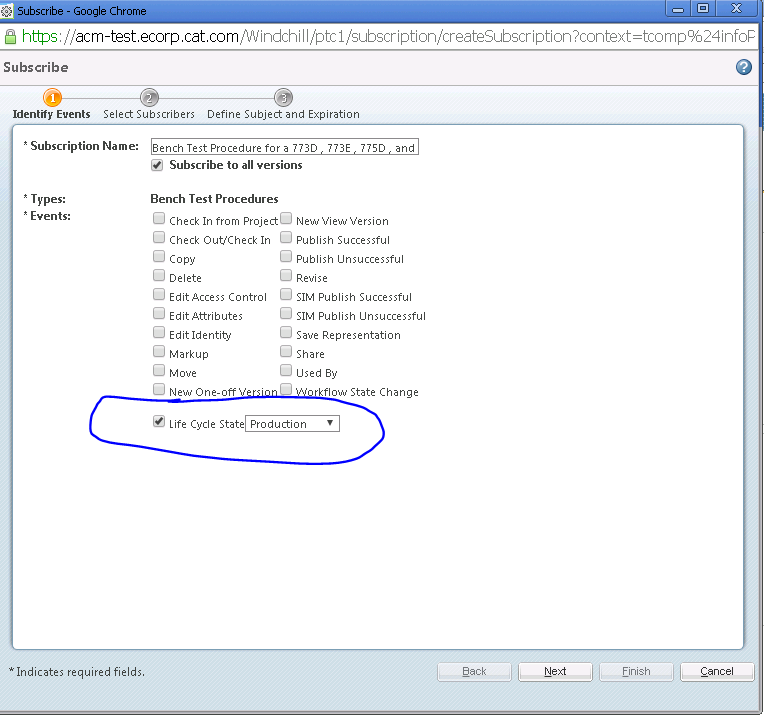Click the step 2 Select Subscribers circle

coord(149,98)
